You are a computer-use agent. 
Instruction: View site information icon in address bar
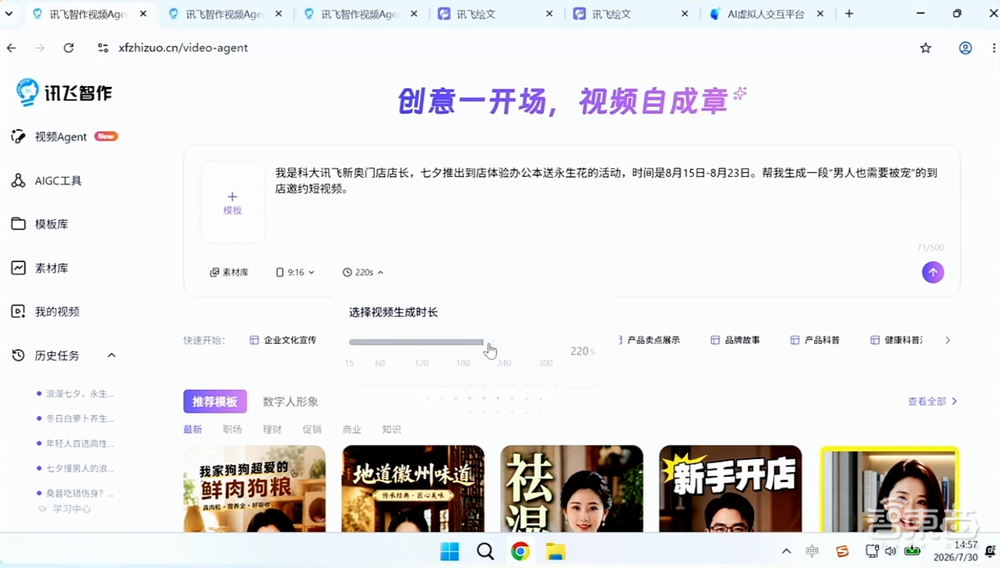point(103,48)
